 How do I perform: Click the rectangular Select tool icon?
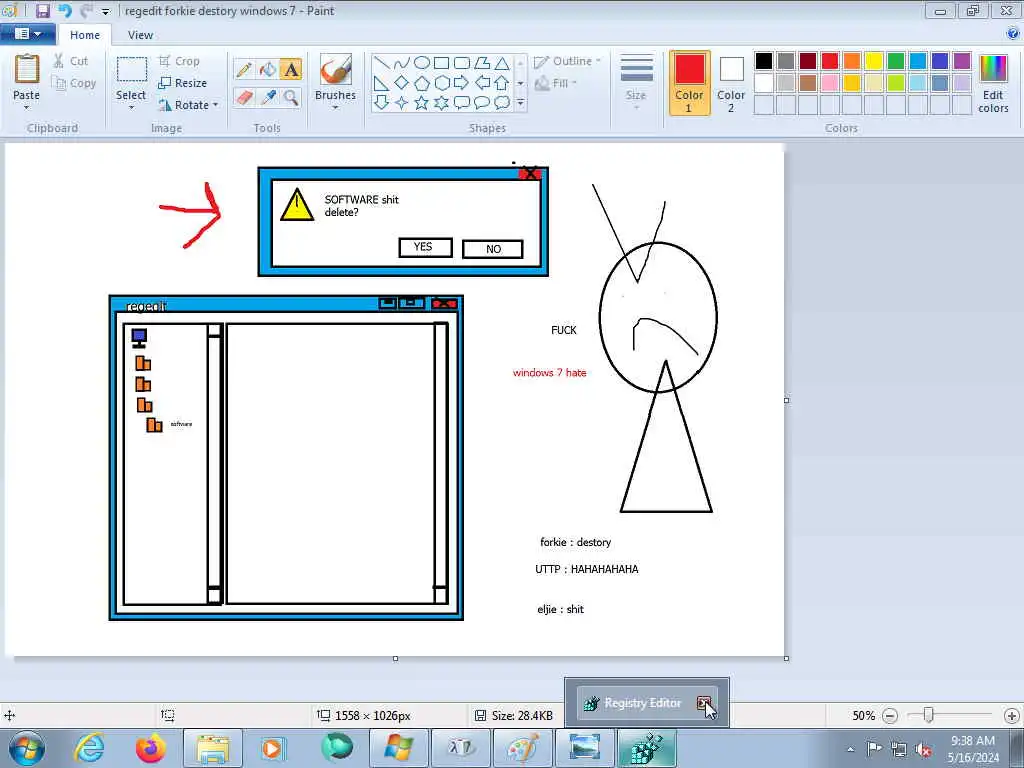[131, 71]
